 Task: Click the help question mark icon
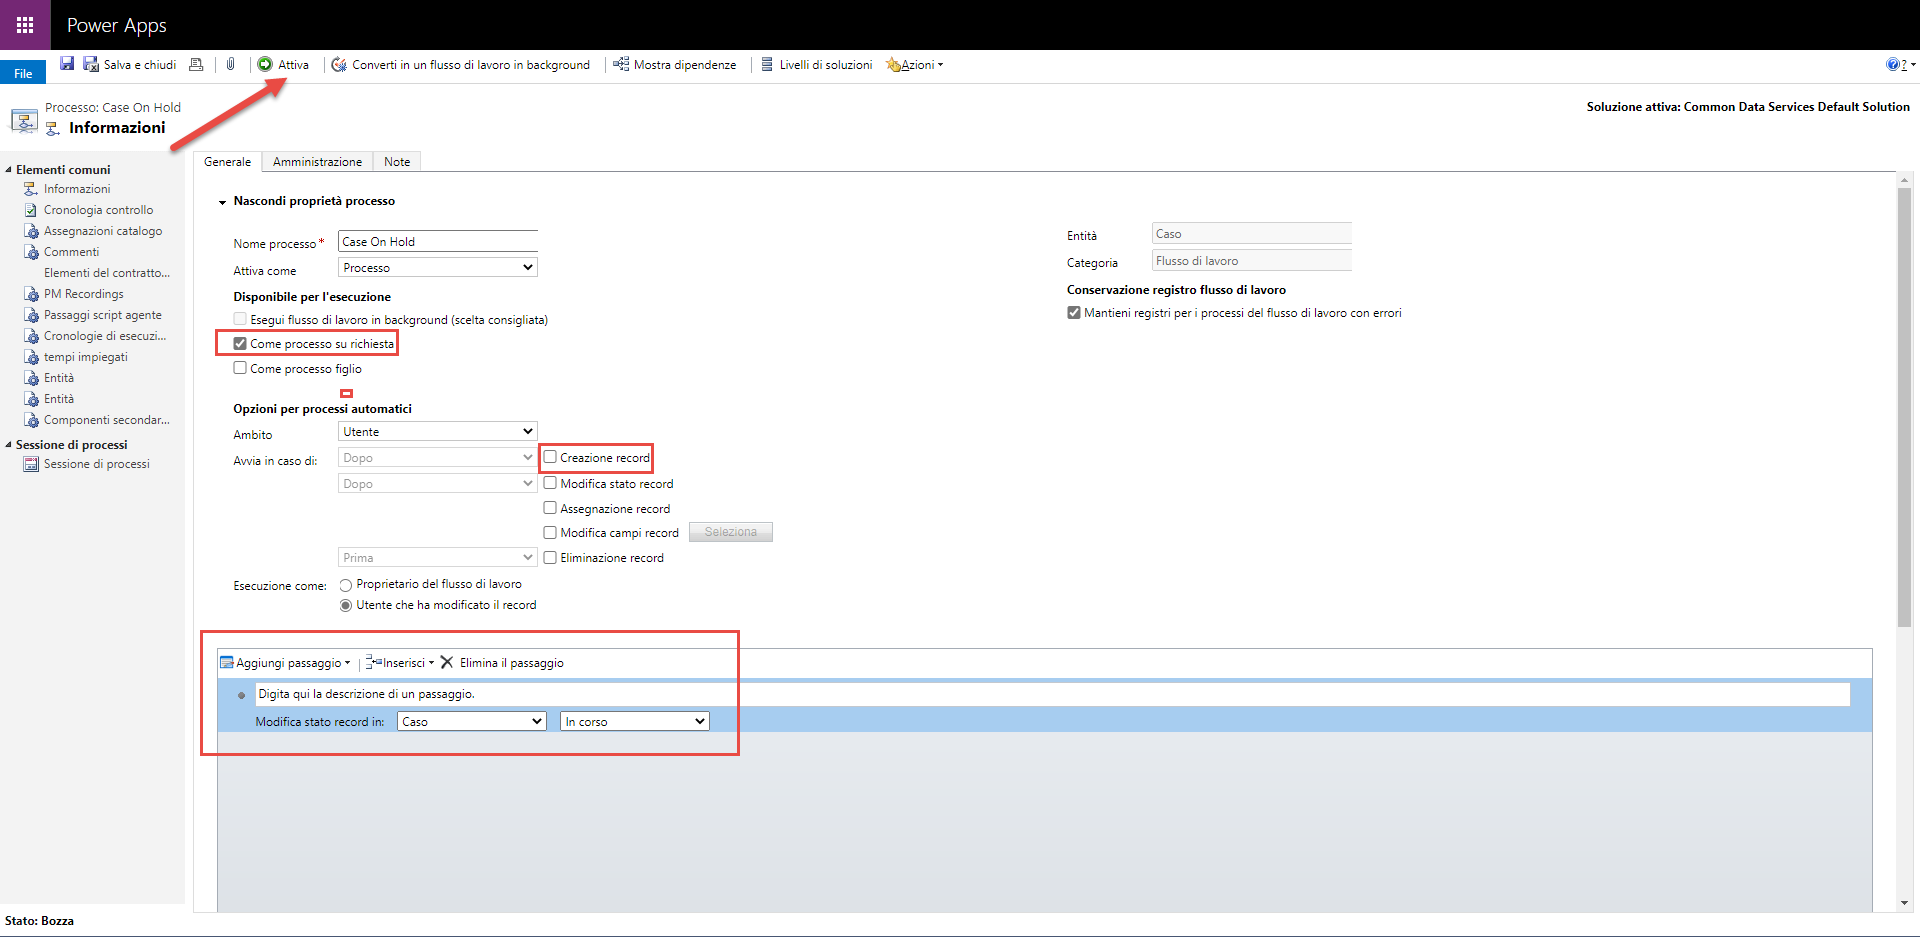click(x=1894, y=64)
